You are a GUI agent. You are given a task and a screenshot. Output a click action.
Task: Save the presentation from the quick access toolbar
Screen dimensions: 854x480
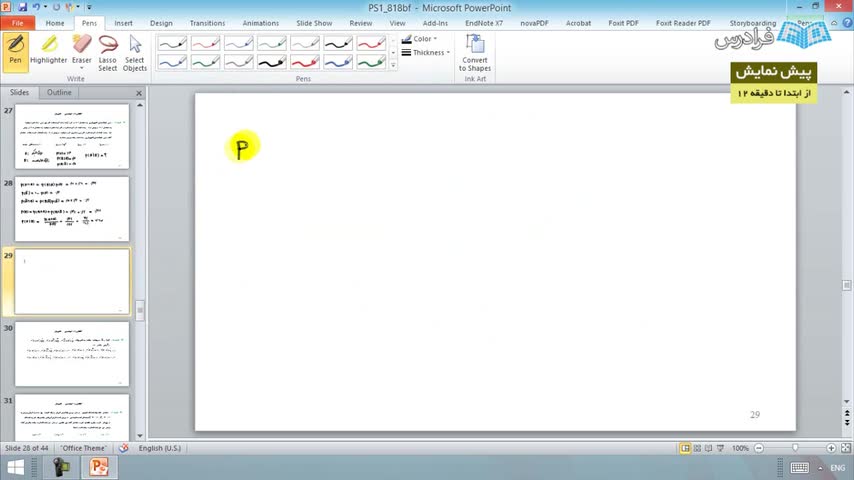[22, 7]
